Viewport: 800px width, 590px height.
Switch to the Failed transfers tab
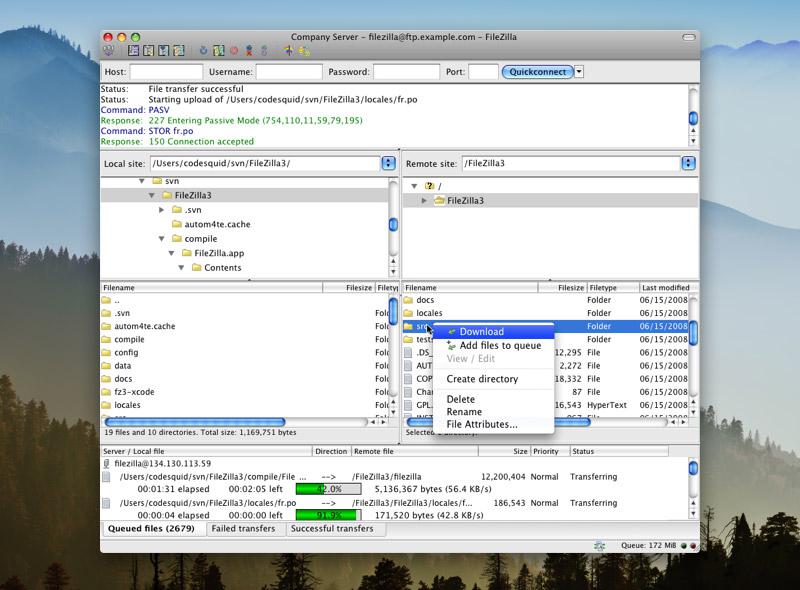point(243,529)
